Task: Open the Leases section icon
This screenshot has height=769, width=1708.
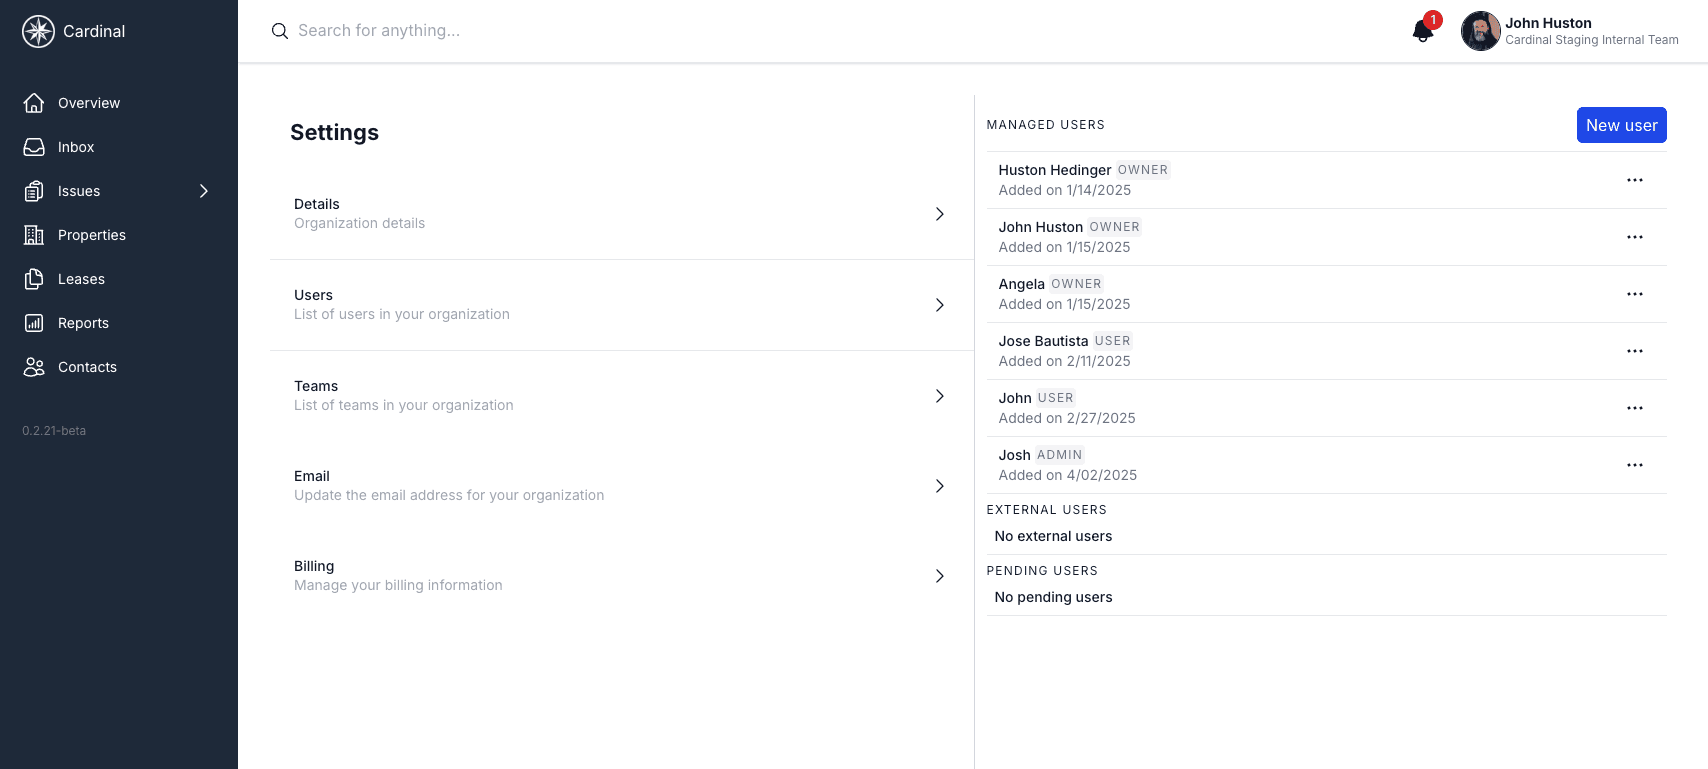Action: point(34,278)
